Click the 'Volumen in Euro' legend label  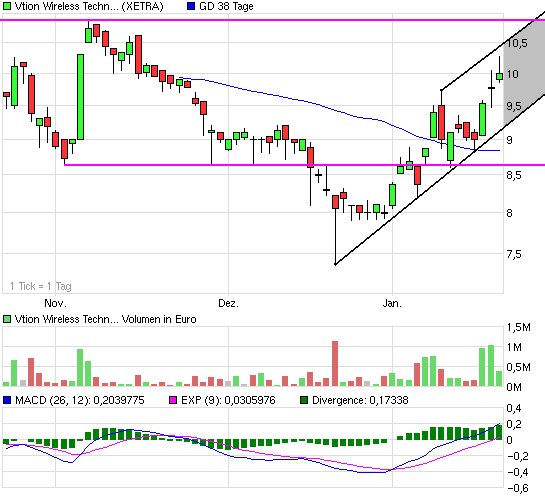[x=159, y=319]
